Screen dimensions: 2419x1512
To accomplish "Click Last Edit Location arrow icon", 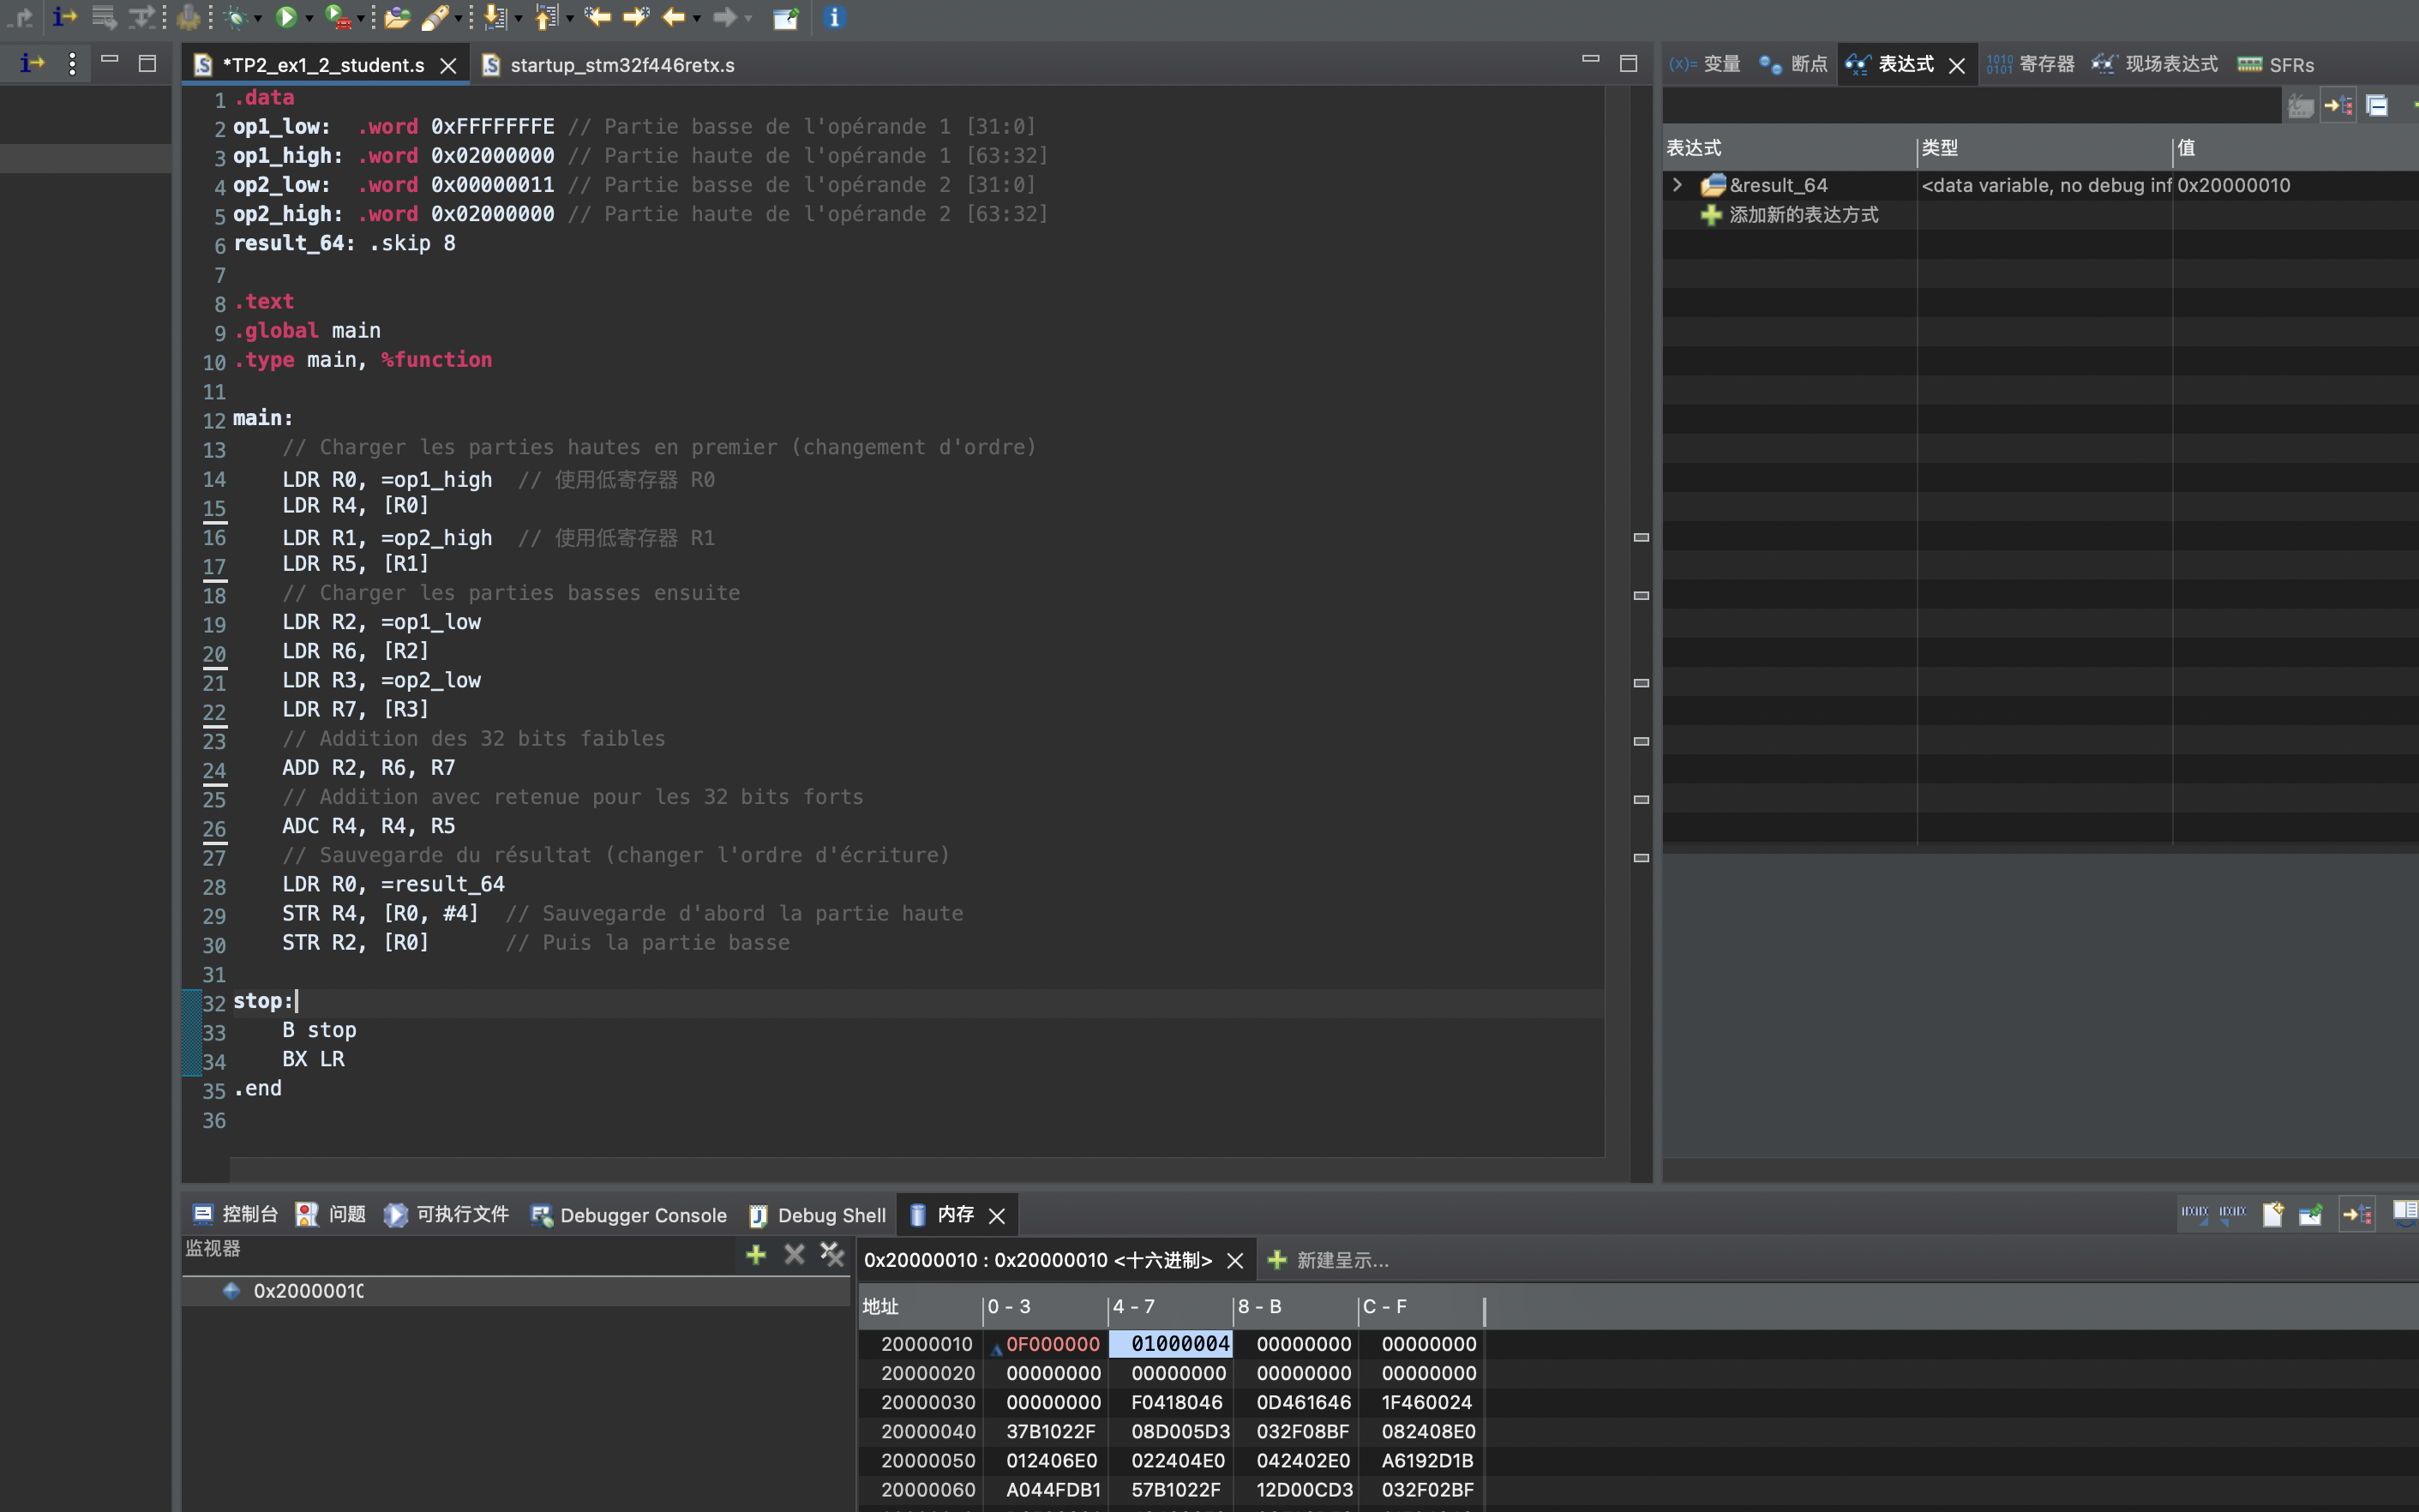I will point(598,17).
